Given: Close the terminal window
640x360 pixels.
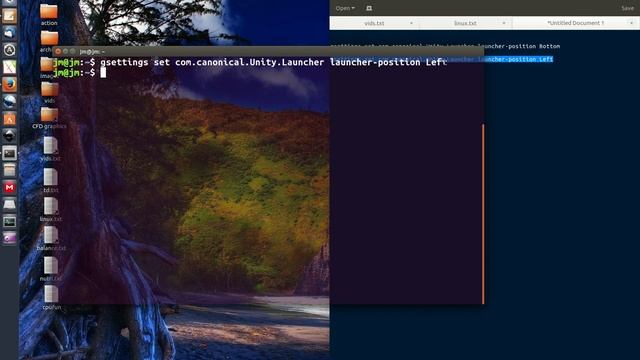Looking at the screenshot, I should tap(58, 51).
